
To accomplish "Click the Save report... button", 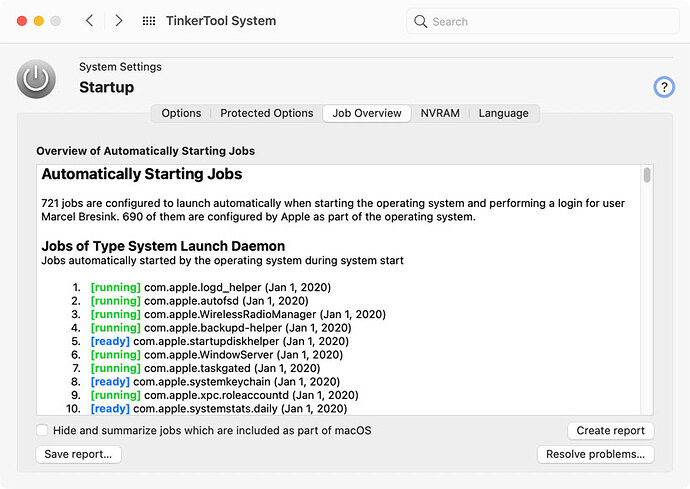I will (x=78, y=454).
